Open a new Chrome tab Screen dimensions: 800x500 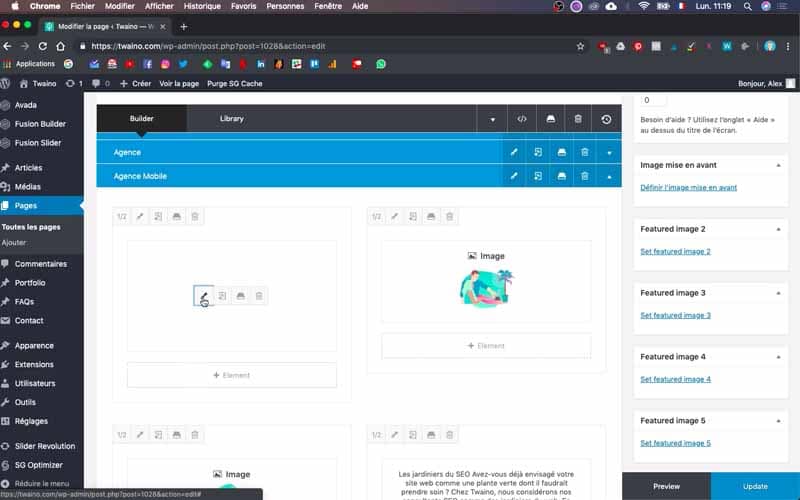(x=184, y=27)
